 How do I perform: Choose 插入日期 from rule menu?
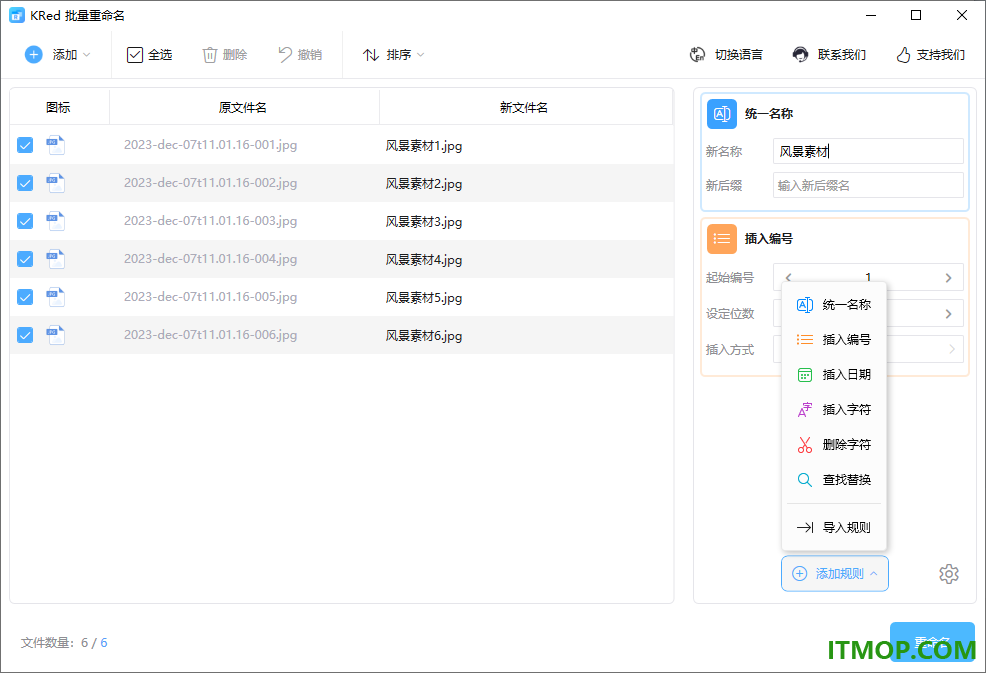click(834, 375)
